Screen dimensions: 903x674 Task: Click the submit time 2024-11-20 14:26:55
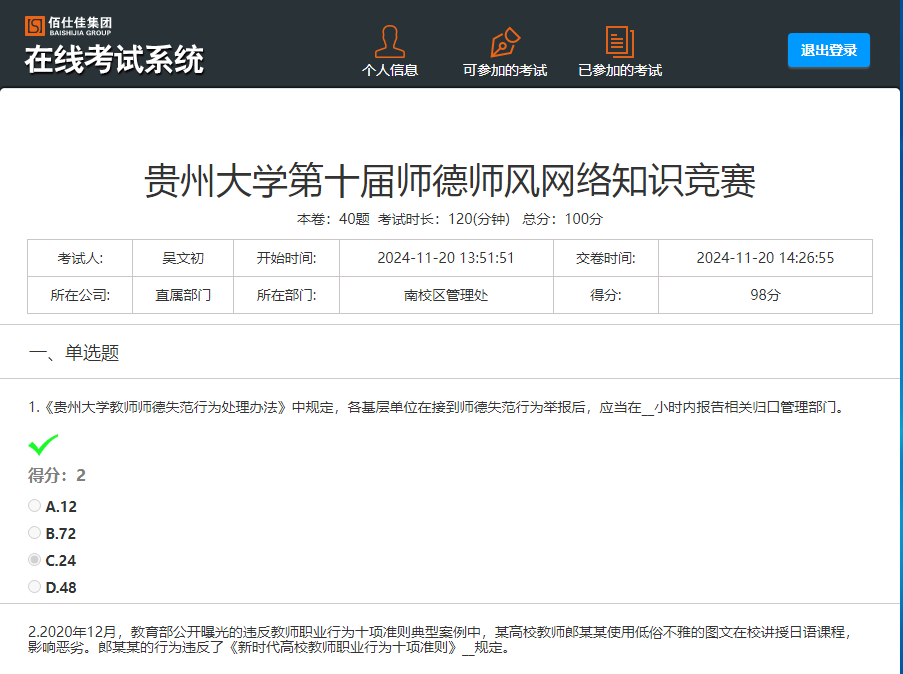765,258
